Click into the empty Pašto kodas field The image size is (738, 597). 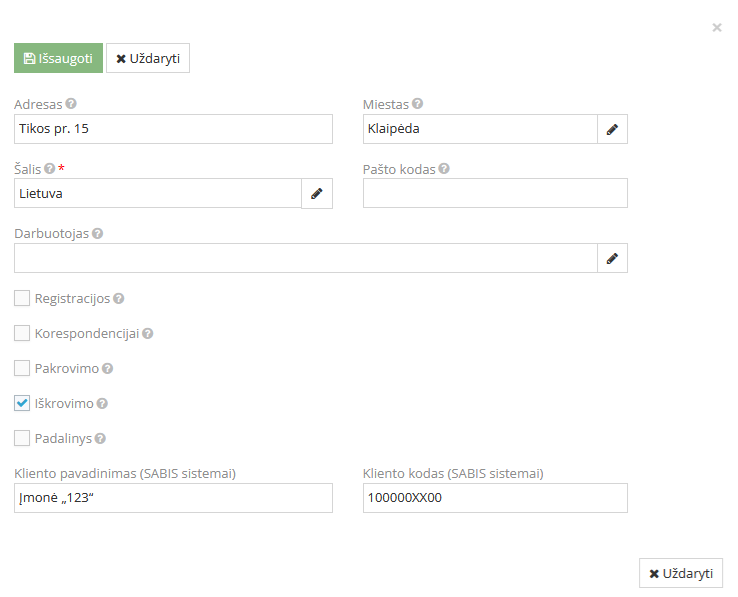(495, 194)
